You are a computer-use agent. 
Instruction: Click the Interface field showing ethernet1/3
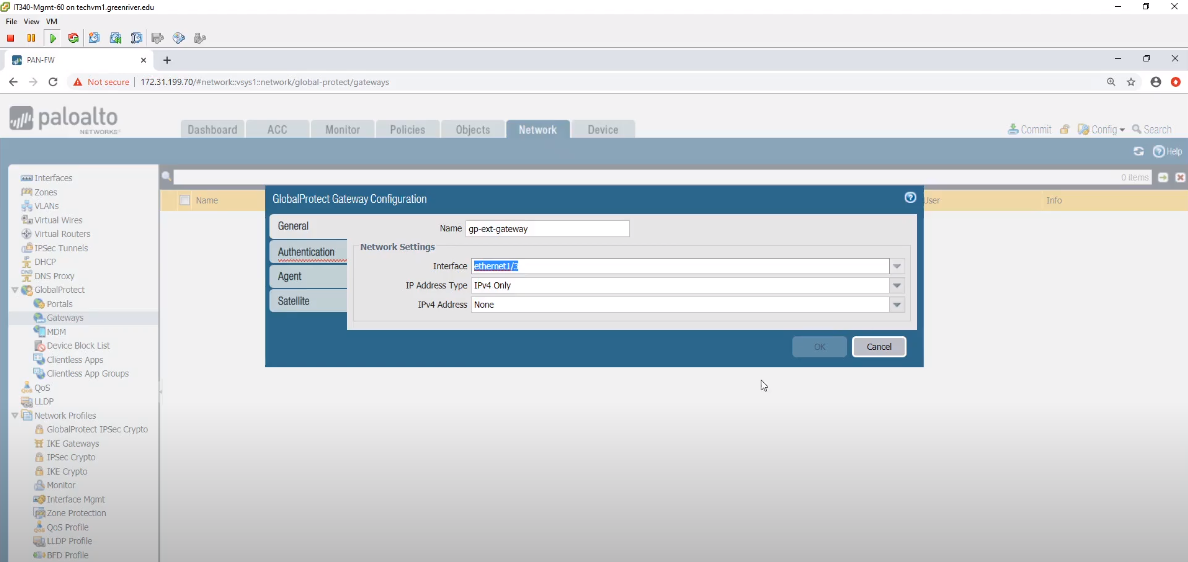click(x=680, y=266)
